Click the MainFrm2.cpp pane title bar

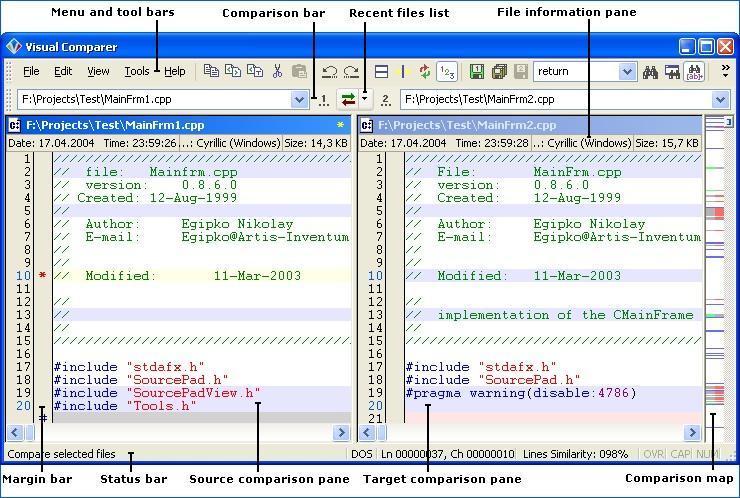click(x=530, y=125)
